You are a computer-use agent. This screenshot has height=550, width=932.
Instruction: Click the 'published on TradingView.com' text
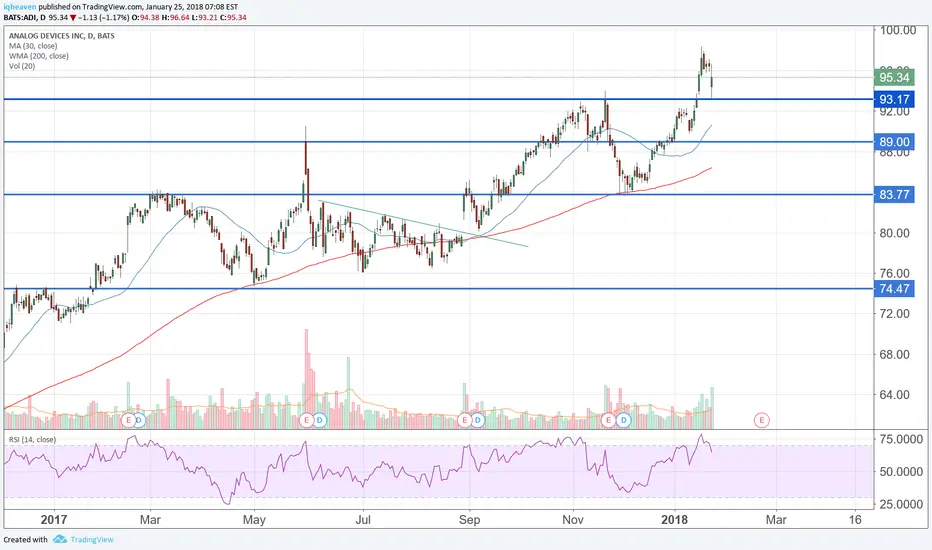pyautogui.click(x=91, y=7)
